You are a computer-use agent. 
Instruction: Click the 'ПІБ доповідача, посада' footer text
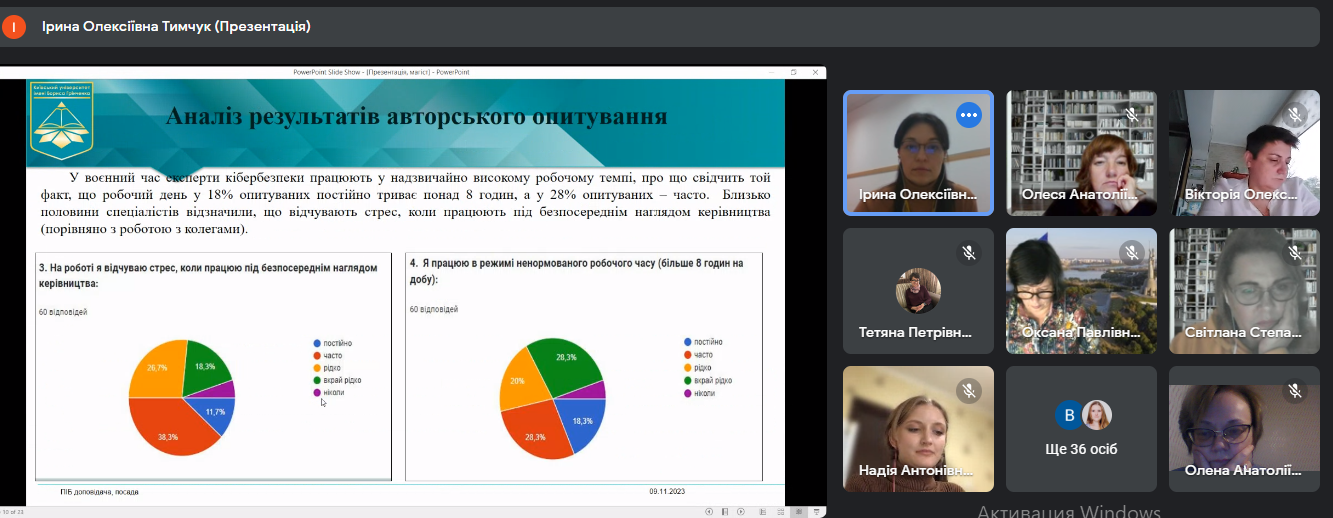tap(99, 492)
